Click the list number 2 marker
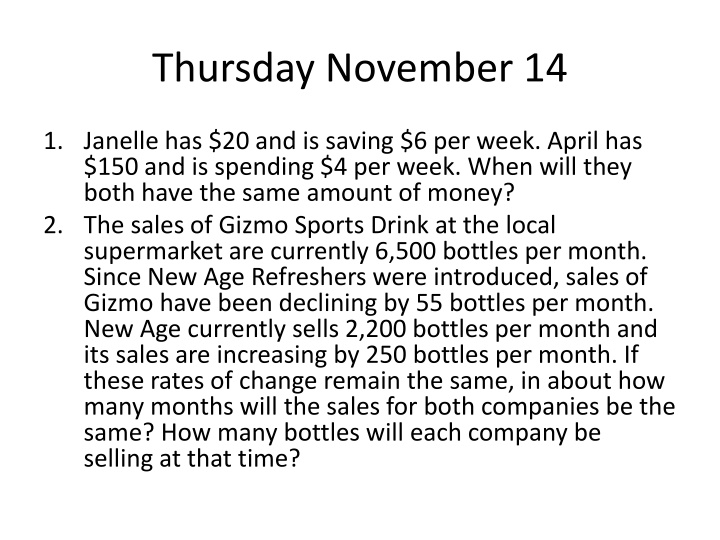The image size is (720, 540). pyautogui.click(x=53, y=225)
